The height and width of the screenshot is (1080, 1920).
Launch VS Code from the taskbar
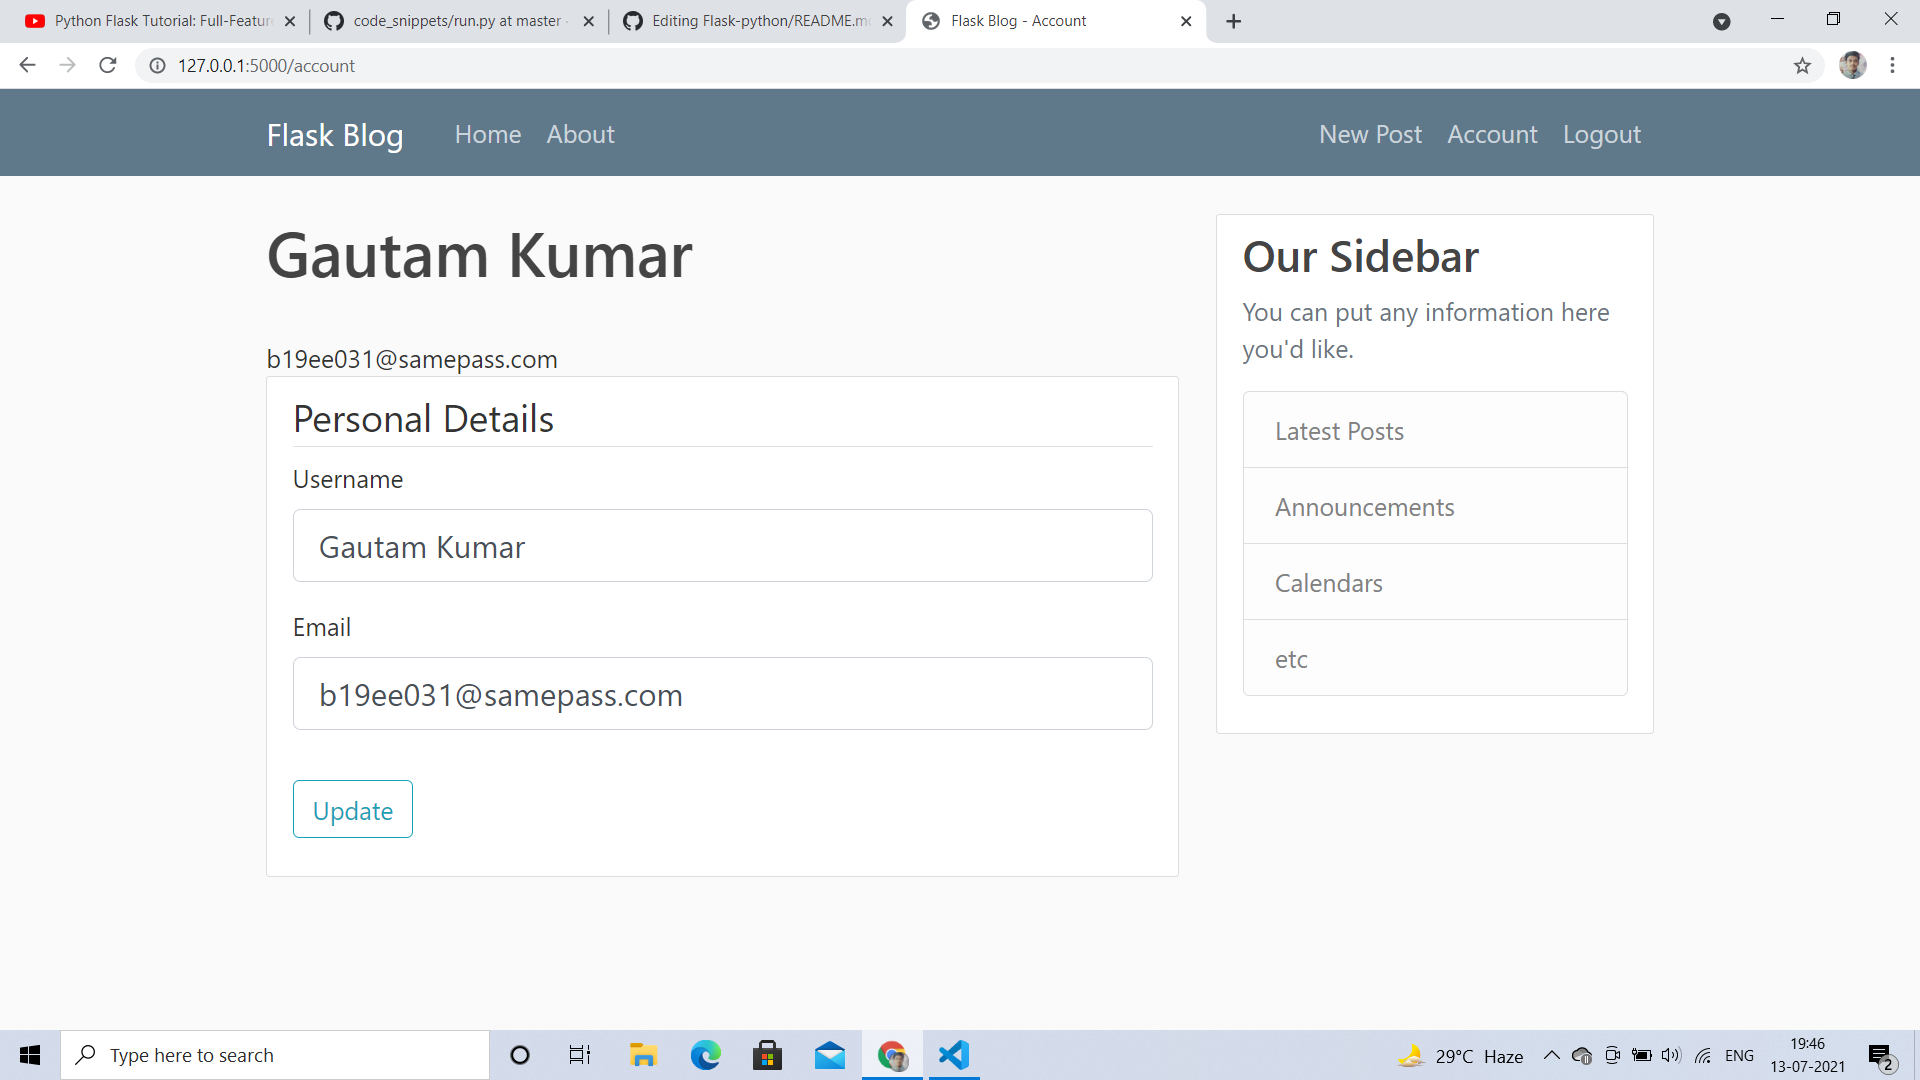click(954, 1054)
